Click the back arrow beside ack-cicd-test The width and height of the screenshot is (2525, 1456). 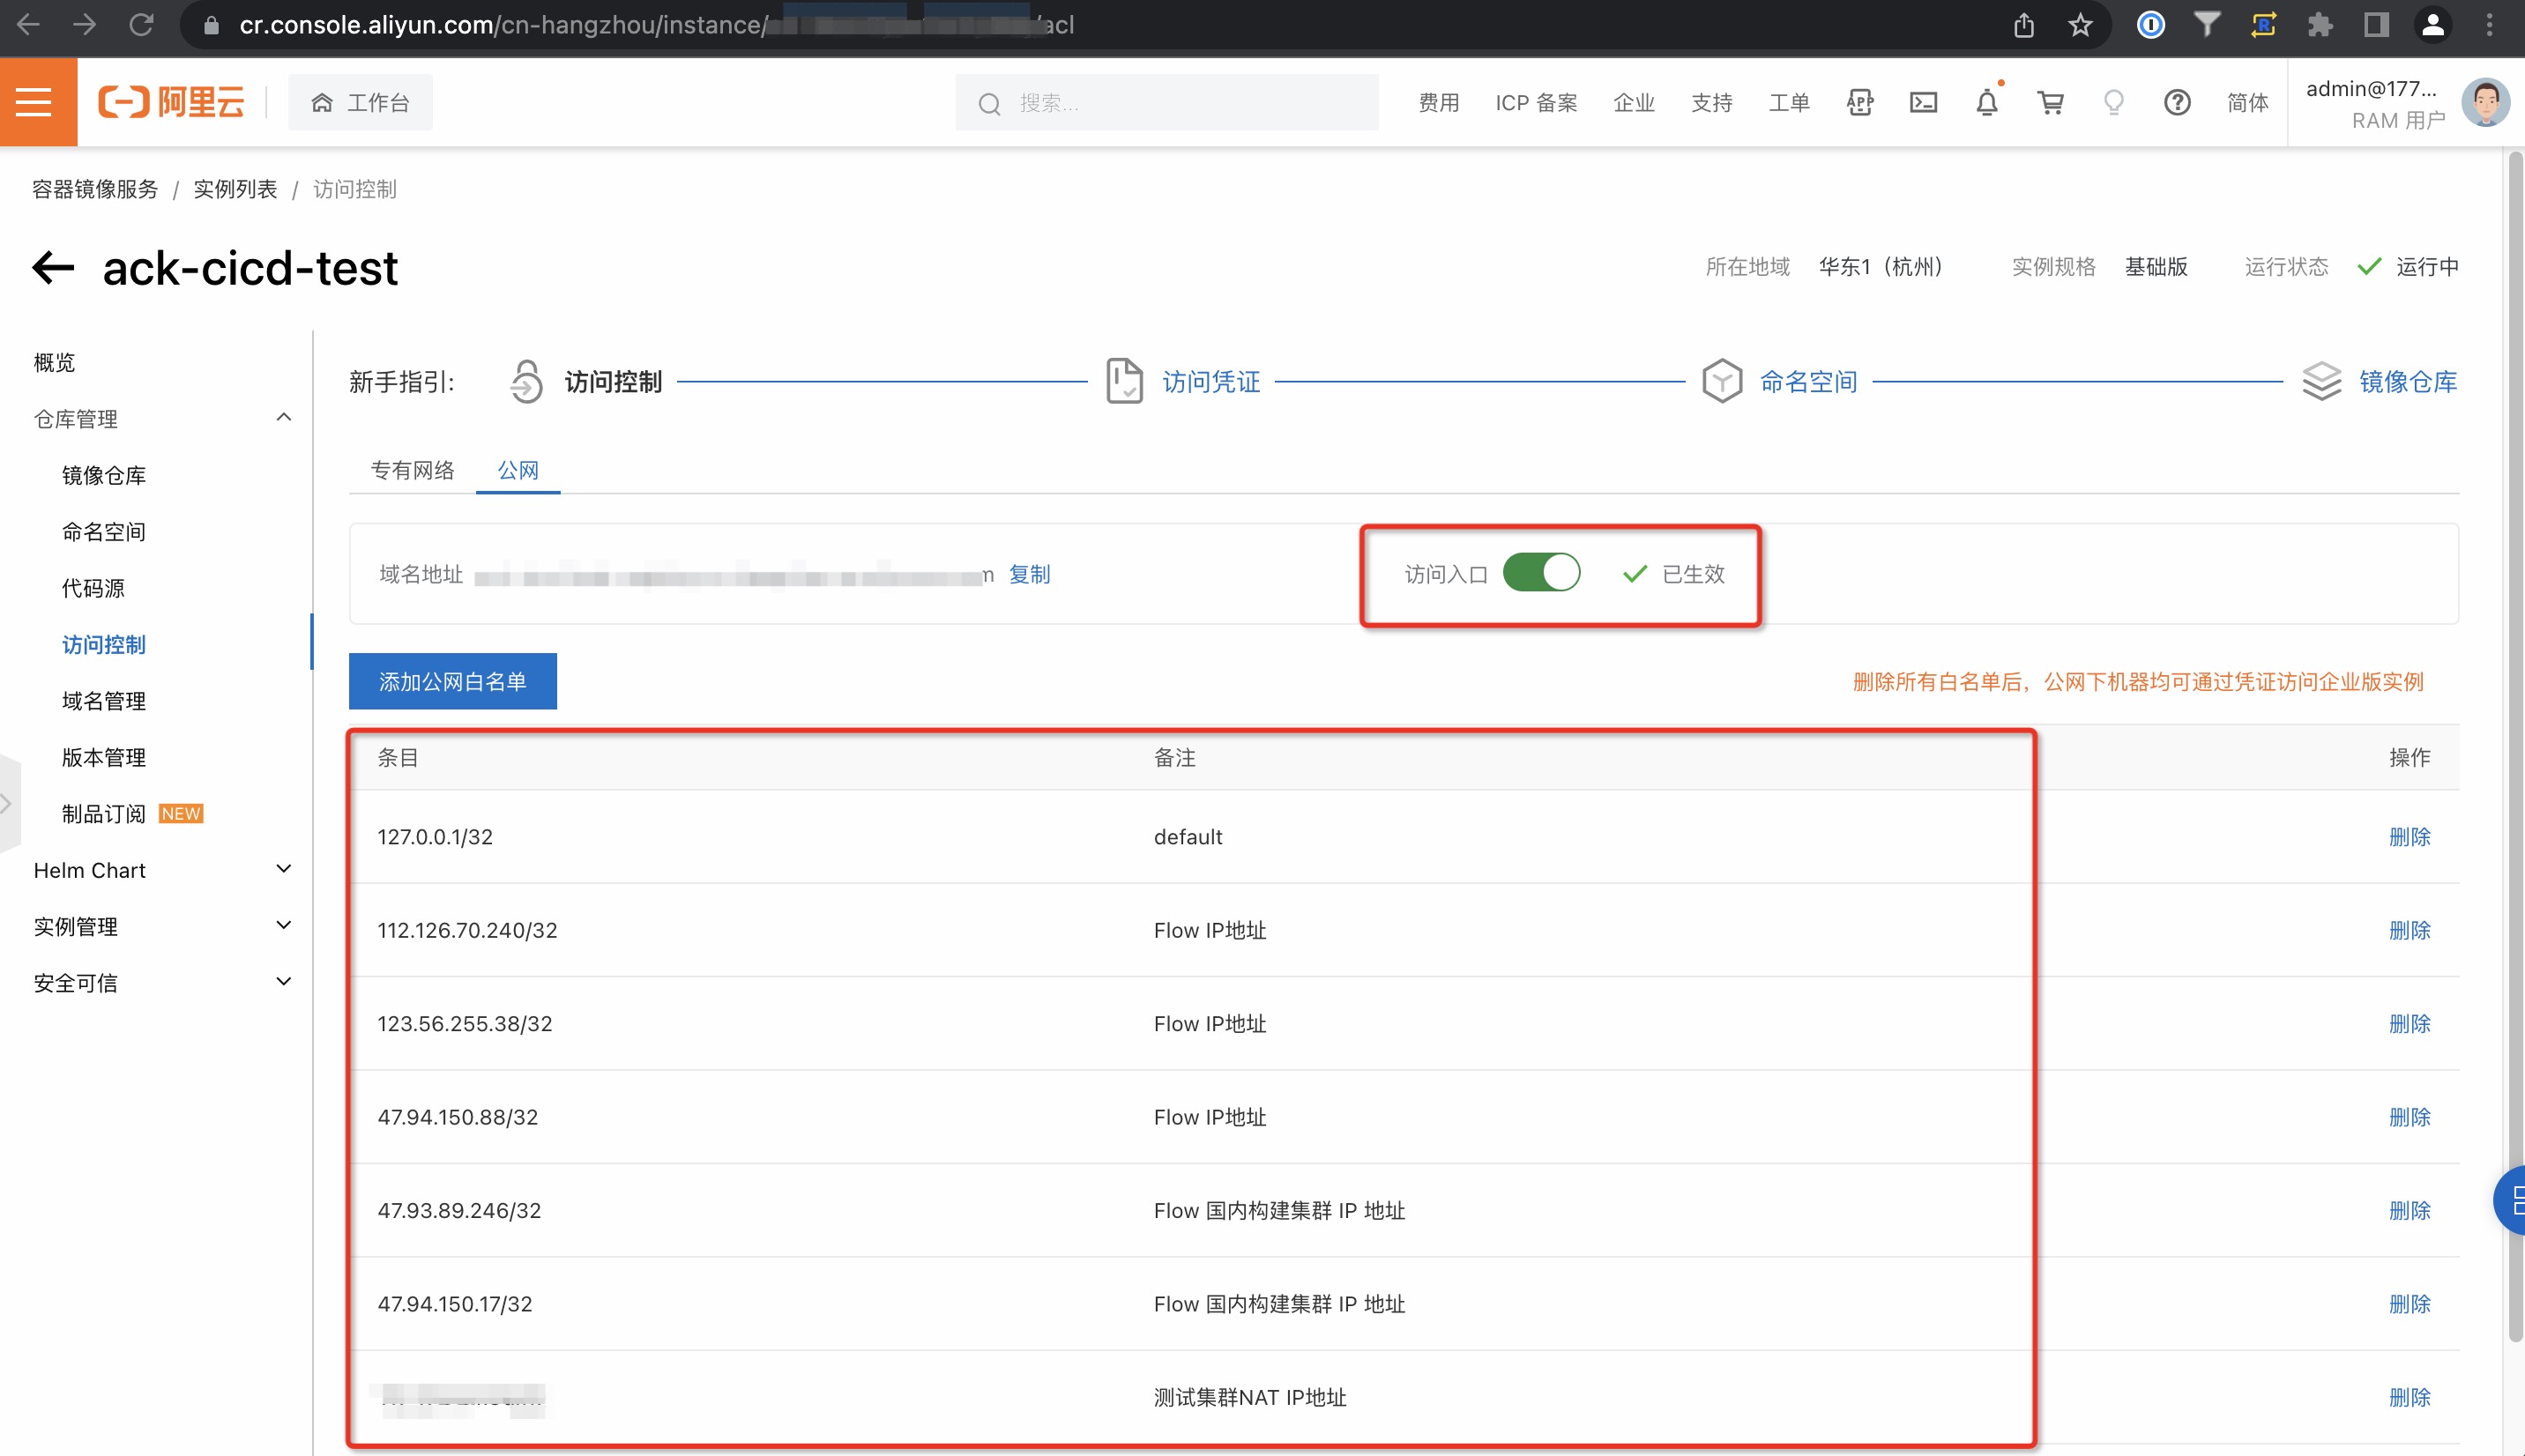(53, 267)
